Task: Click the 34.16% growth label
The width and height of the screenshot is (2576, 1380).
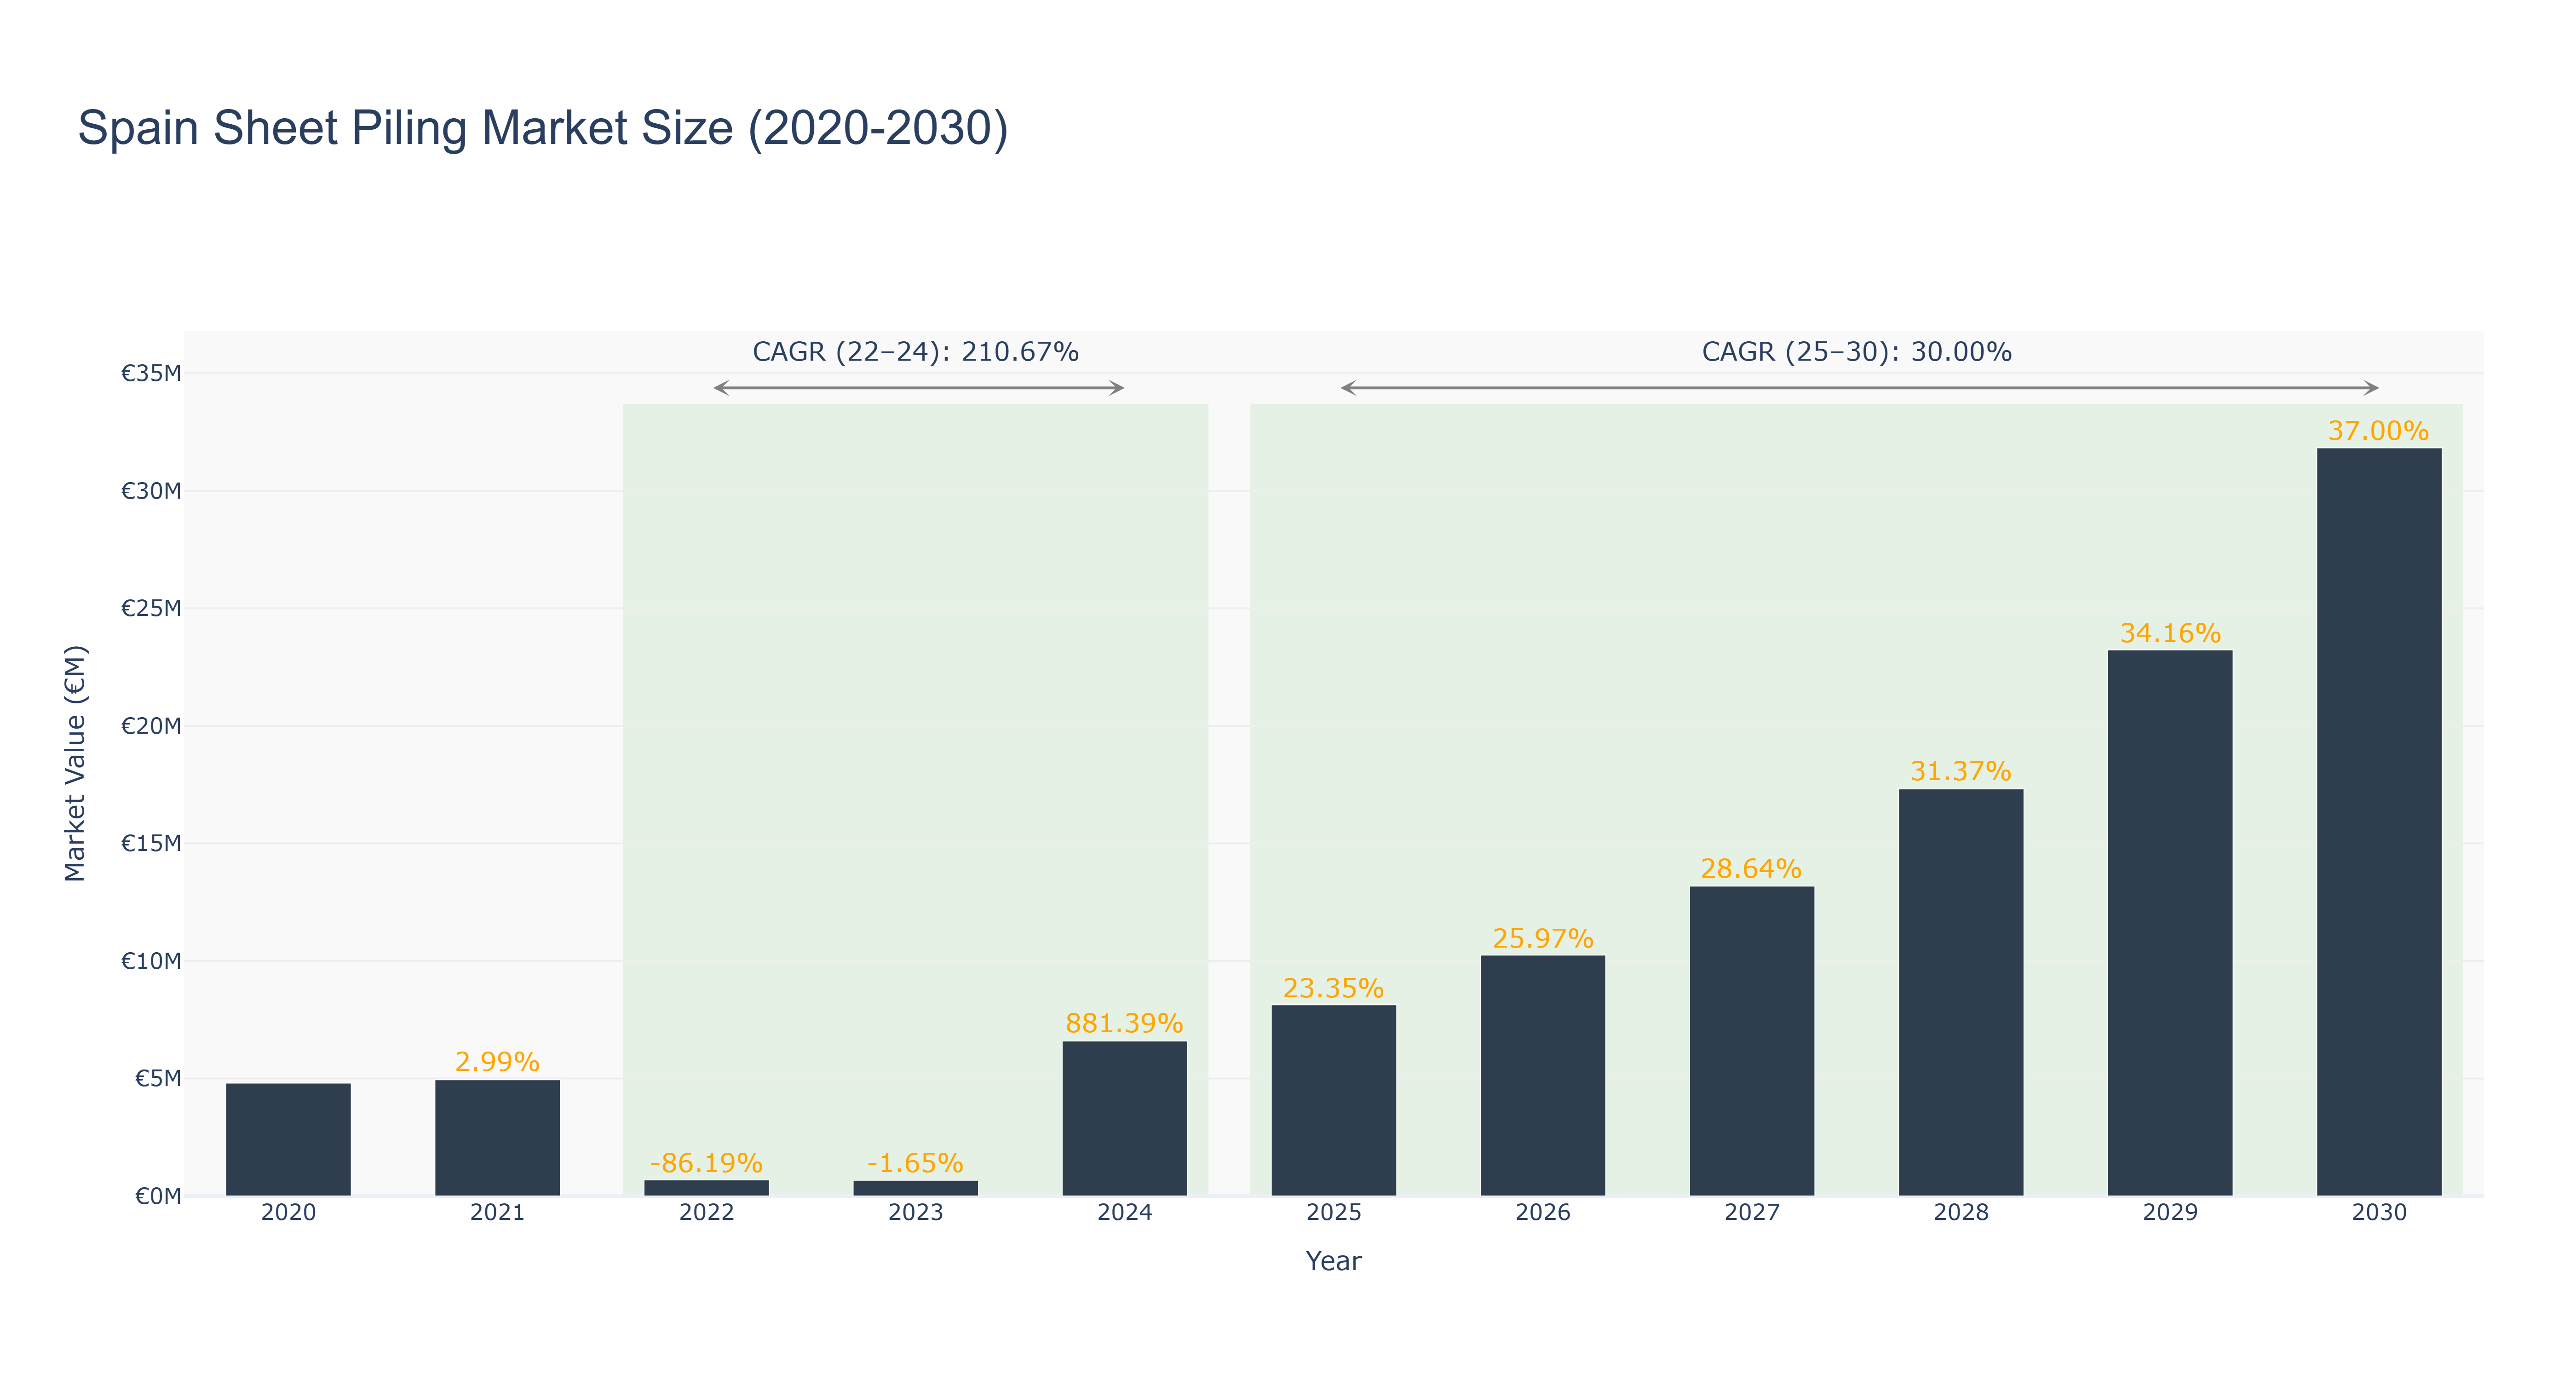Action: click(2170, 633)
